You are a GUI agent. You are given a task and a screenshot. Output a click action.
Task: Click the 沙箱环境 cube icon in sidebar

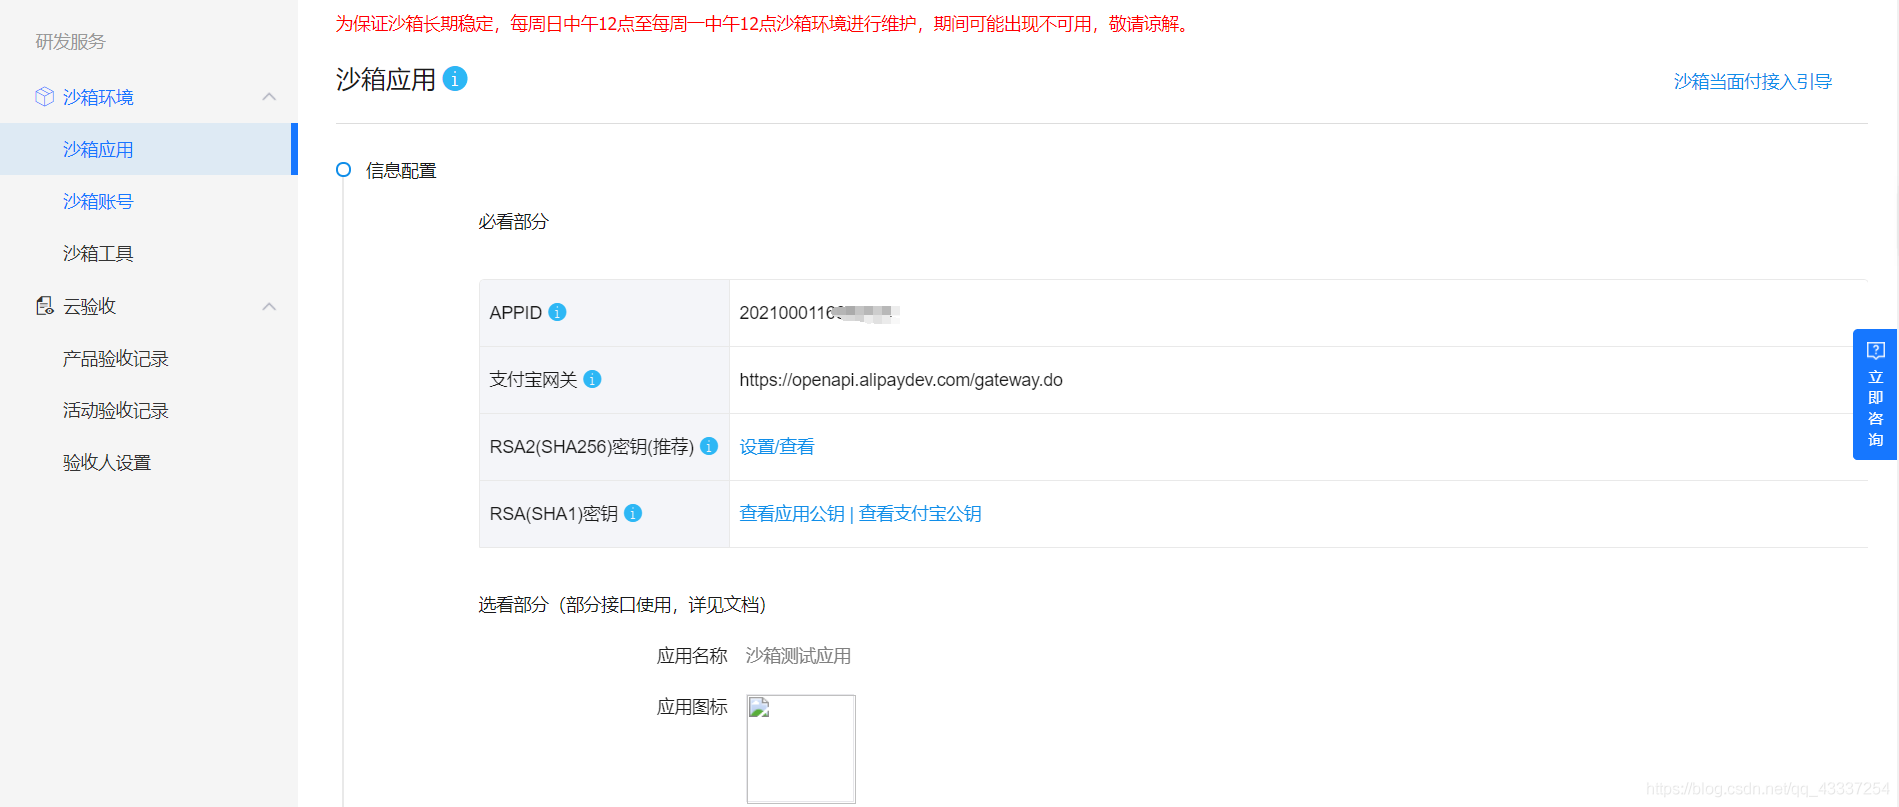pyautogui.click(x=44, y=97)
